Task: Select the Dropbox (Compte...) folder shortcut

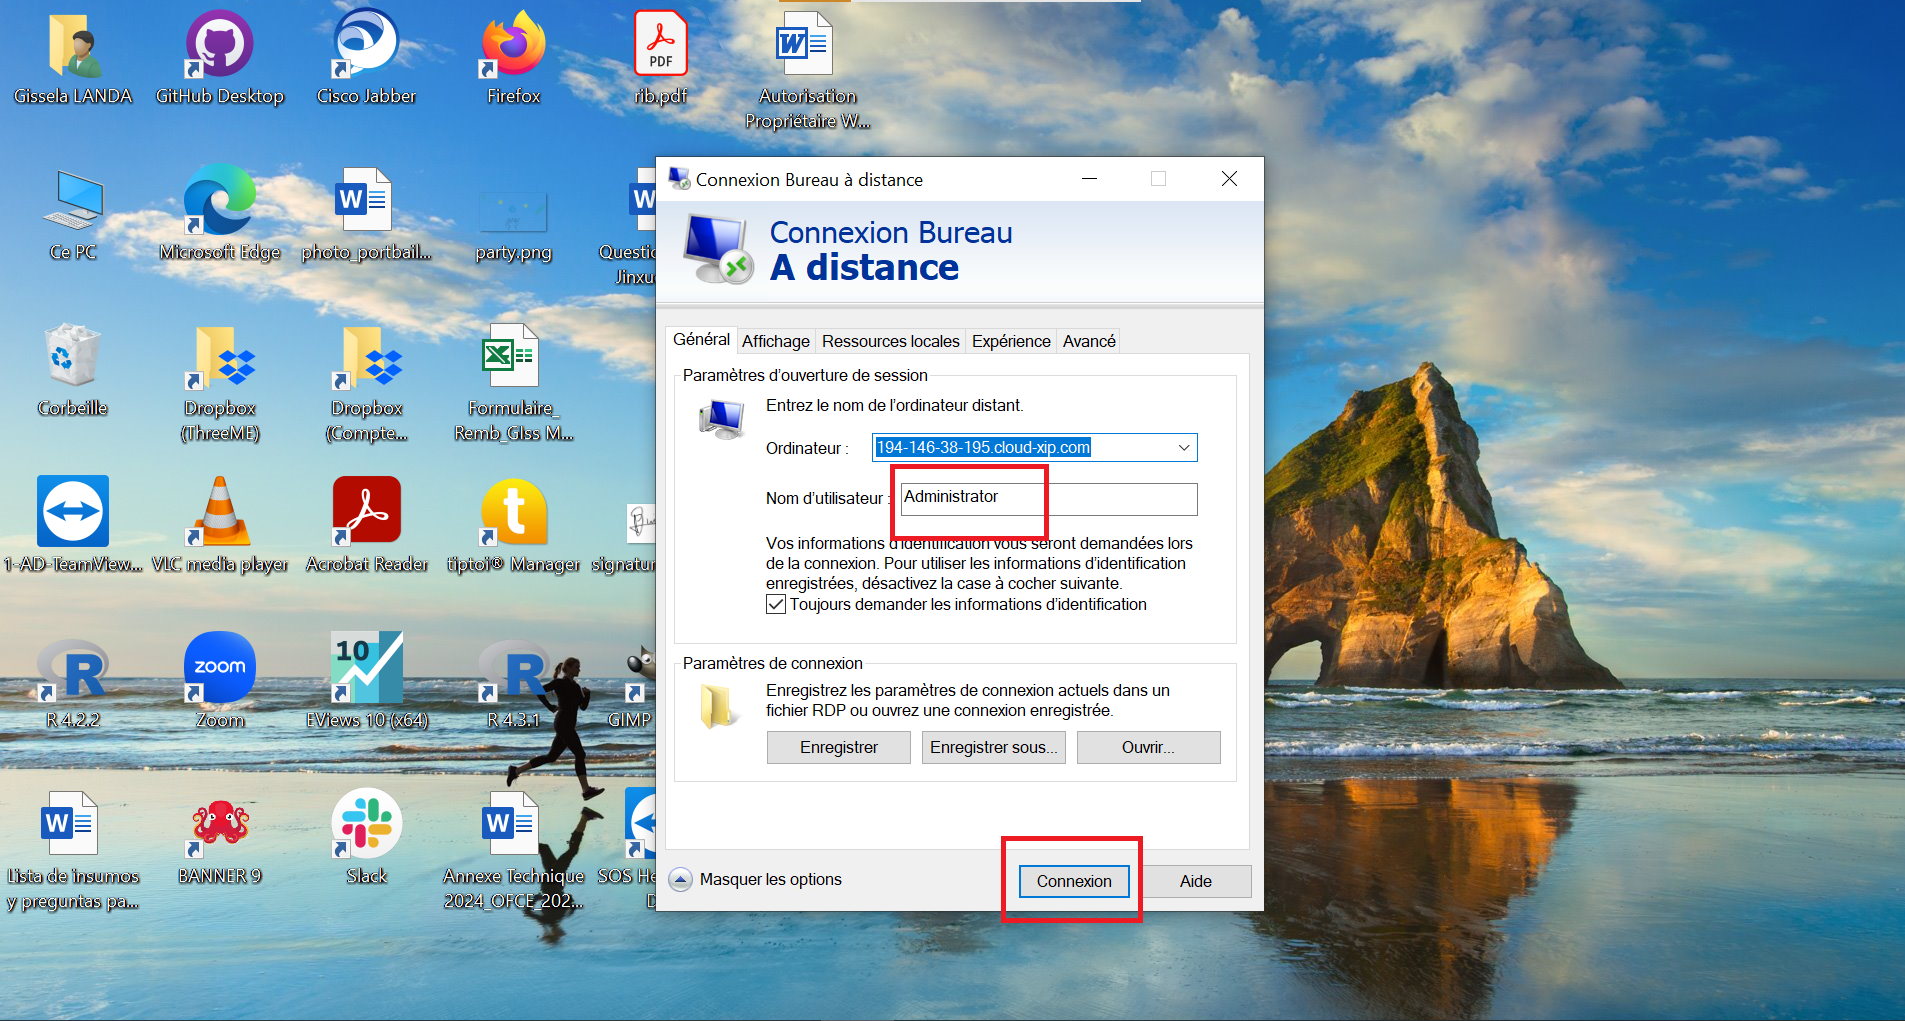Action: pyautogui.click(x=366, y=358)
